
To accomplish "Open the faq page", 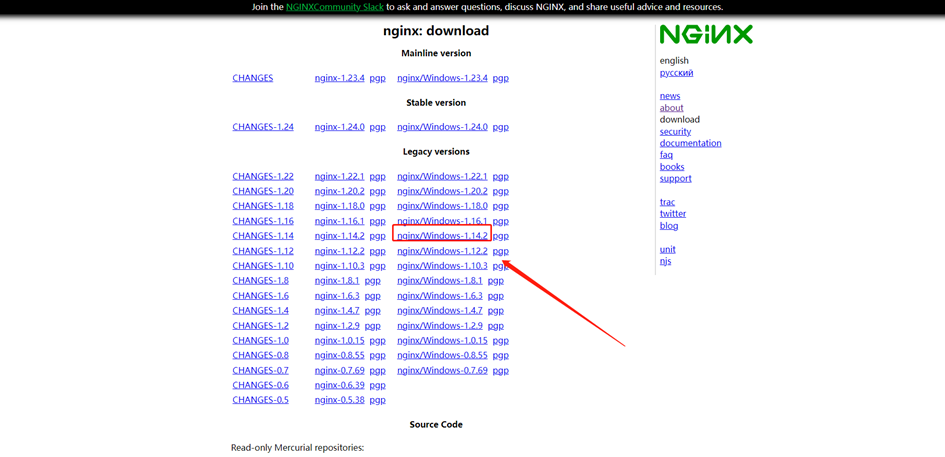I will 666,155.
